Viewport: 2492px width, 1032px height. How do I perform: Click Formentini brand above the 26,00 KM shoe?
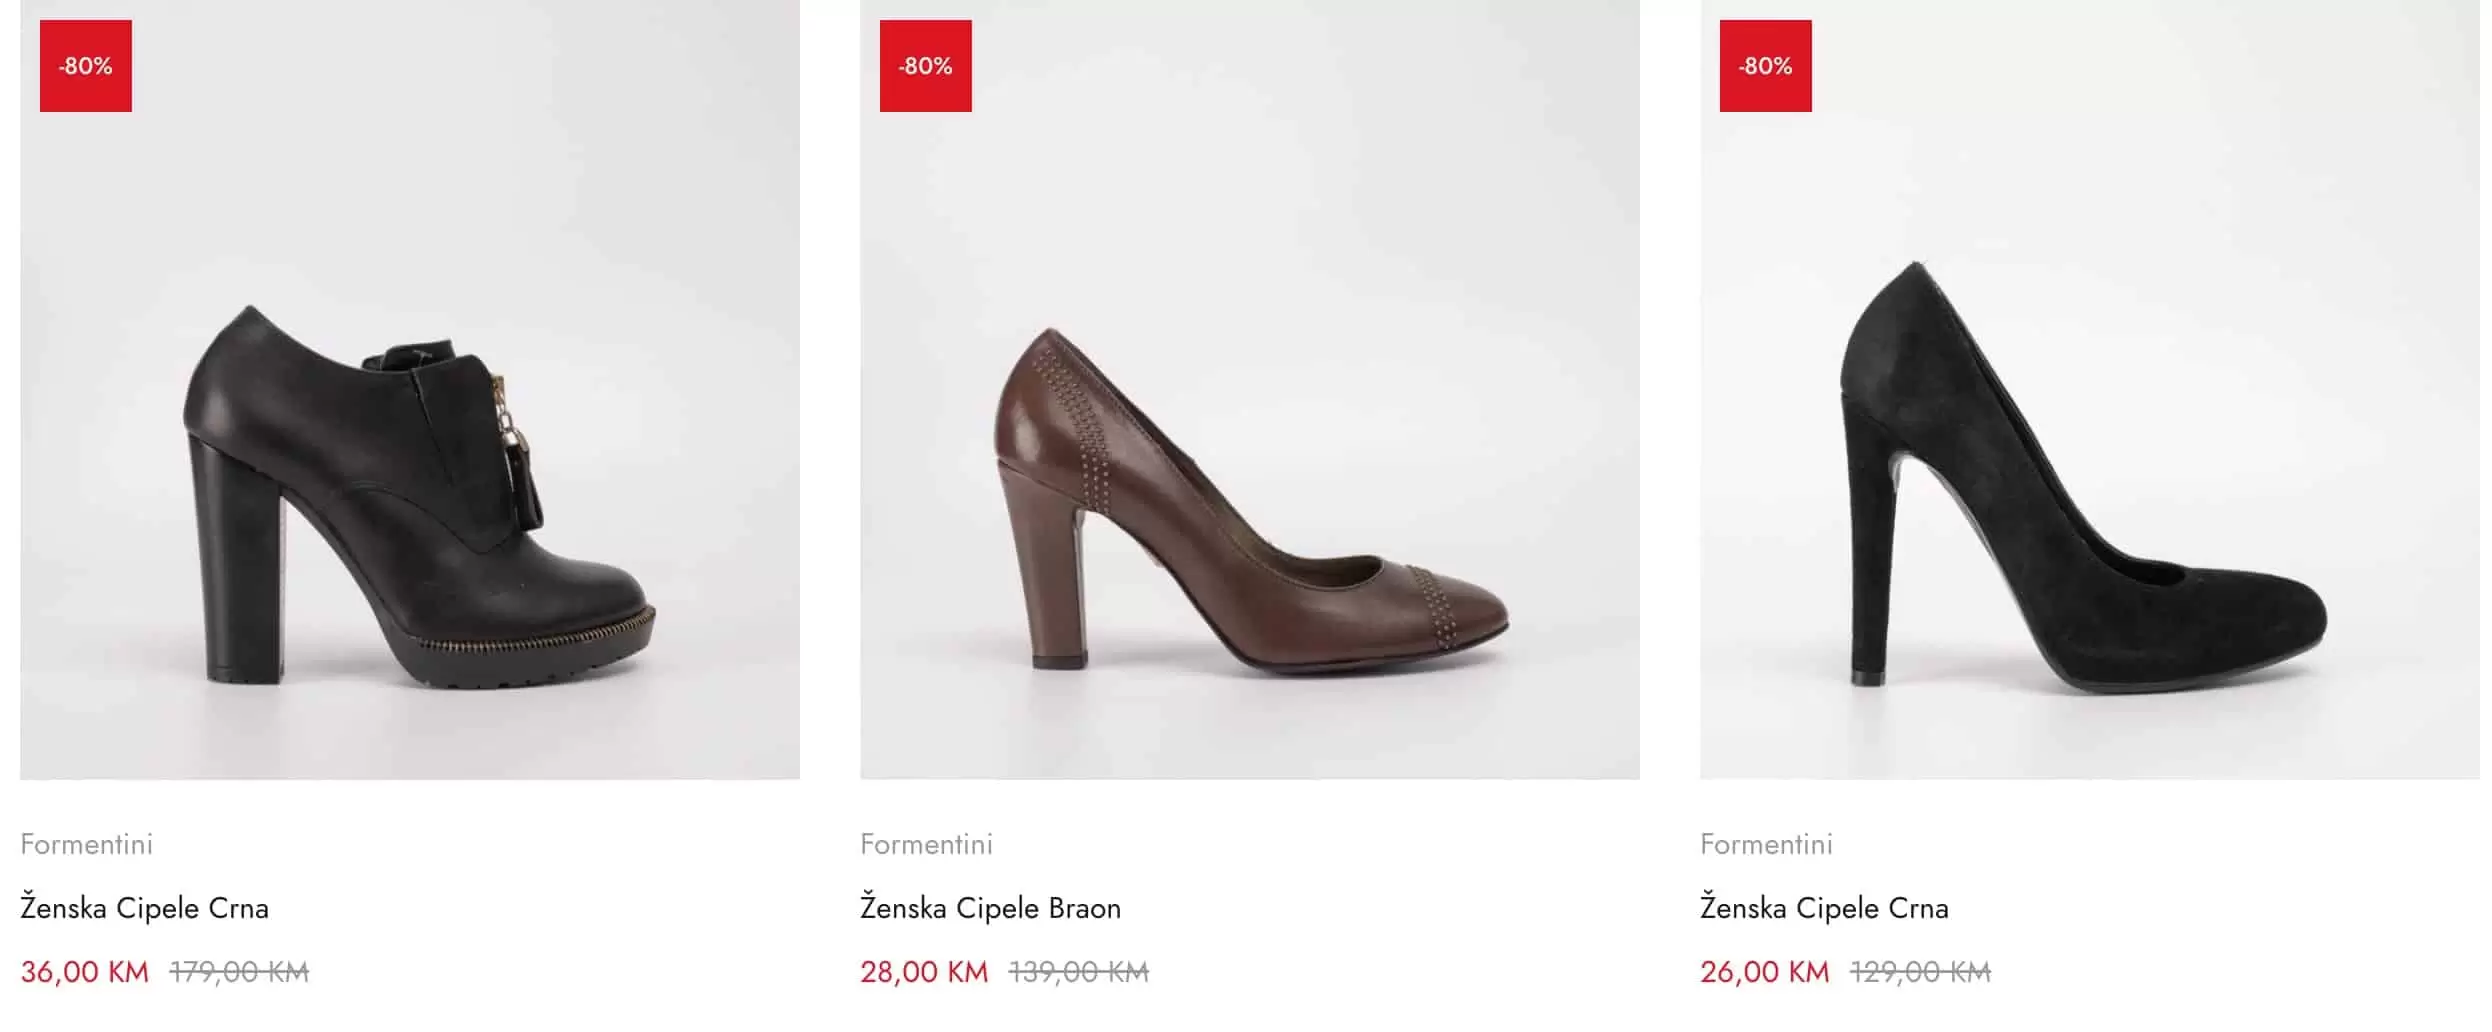coord(1766,845)
